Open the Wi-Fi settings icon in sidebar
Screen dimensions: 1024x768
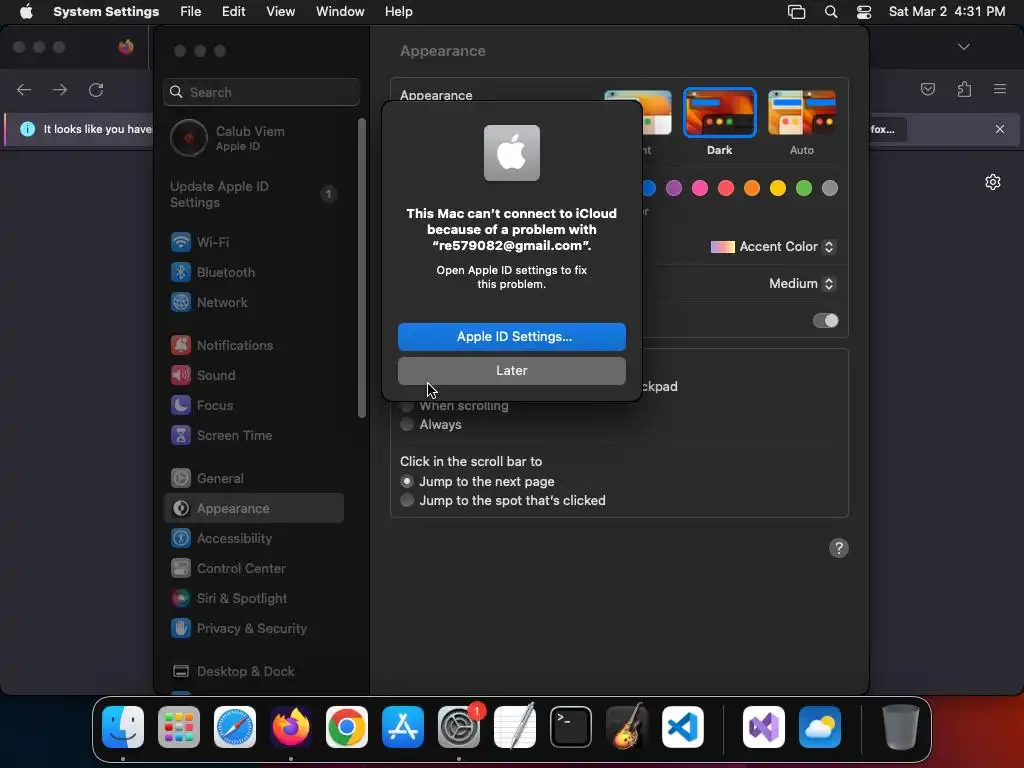181,242
